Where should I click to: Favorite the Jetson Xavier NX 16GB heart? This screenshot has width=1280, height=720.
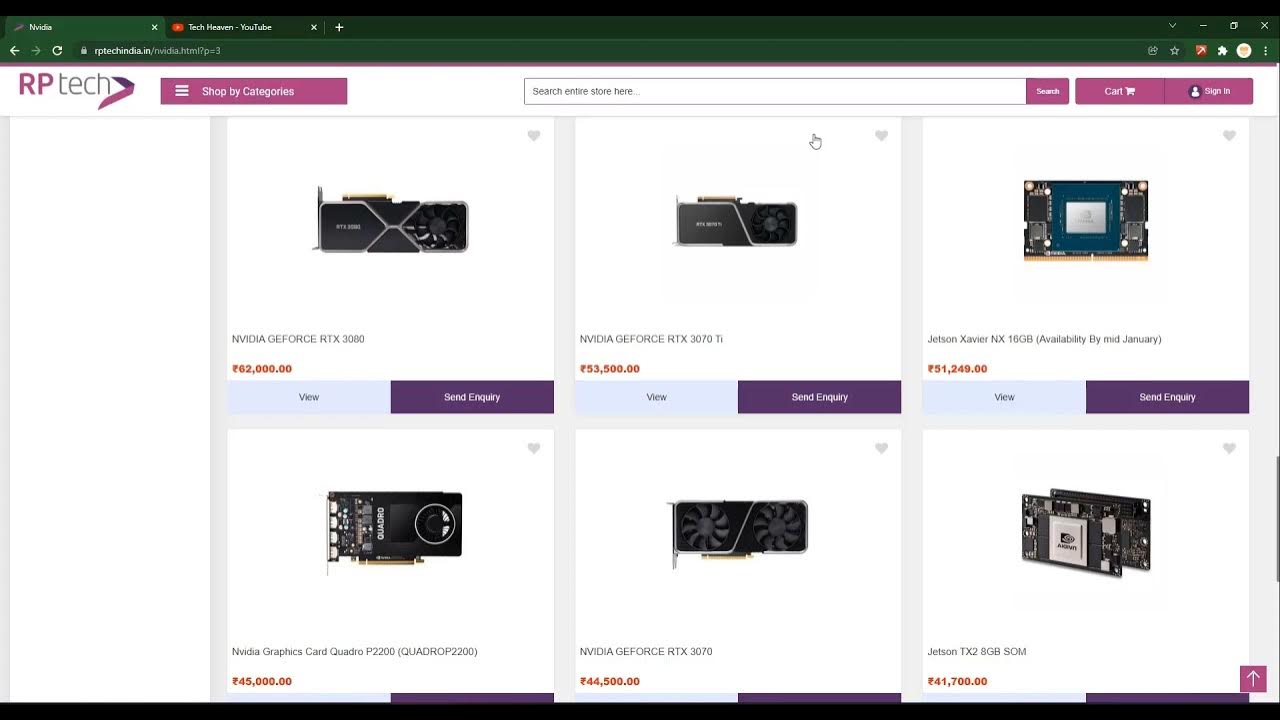click(x=1229, y=136)
